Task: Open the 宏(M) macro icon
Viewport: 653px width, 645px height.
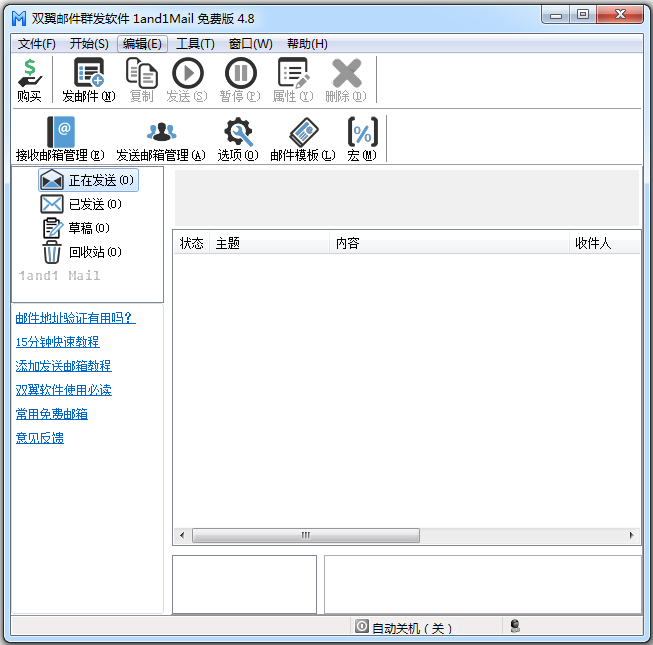Action: tap(362, 139)
